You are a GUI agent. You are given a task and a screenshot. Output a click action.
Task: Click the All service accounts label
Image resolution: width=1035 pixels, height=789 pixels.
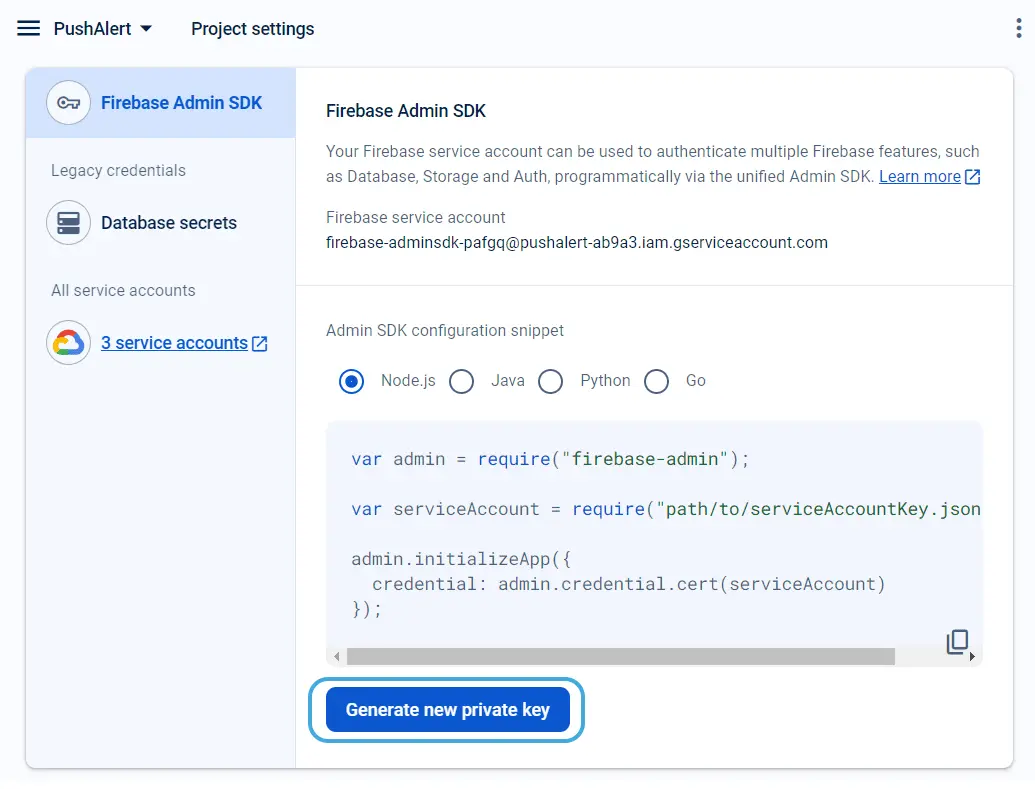pos(123,291)
